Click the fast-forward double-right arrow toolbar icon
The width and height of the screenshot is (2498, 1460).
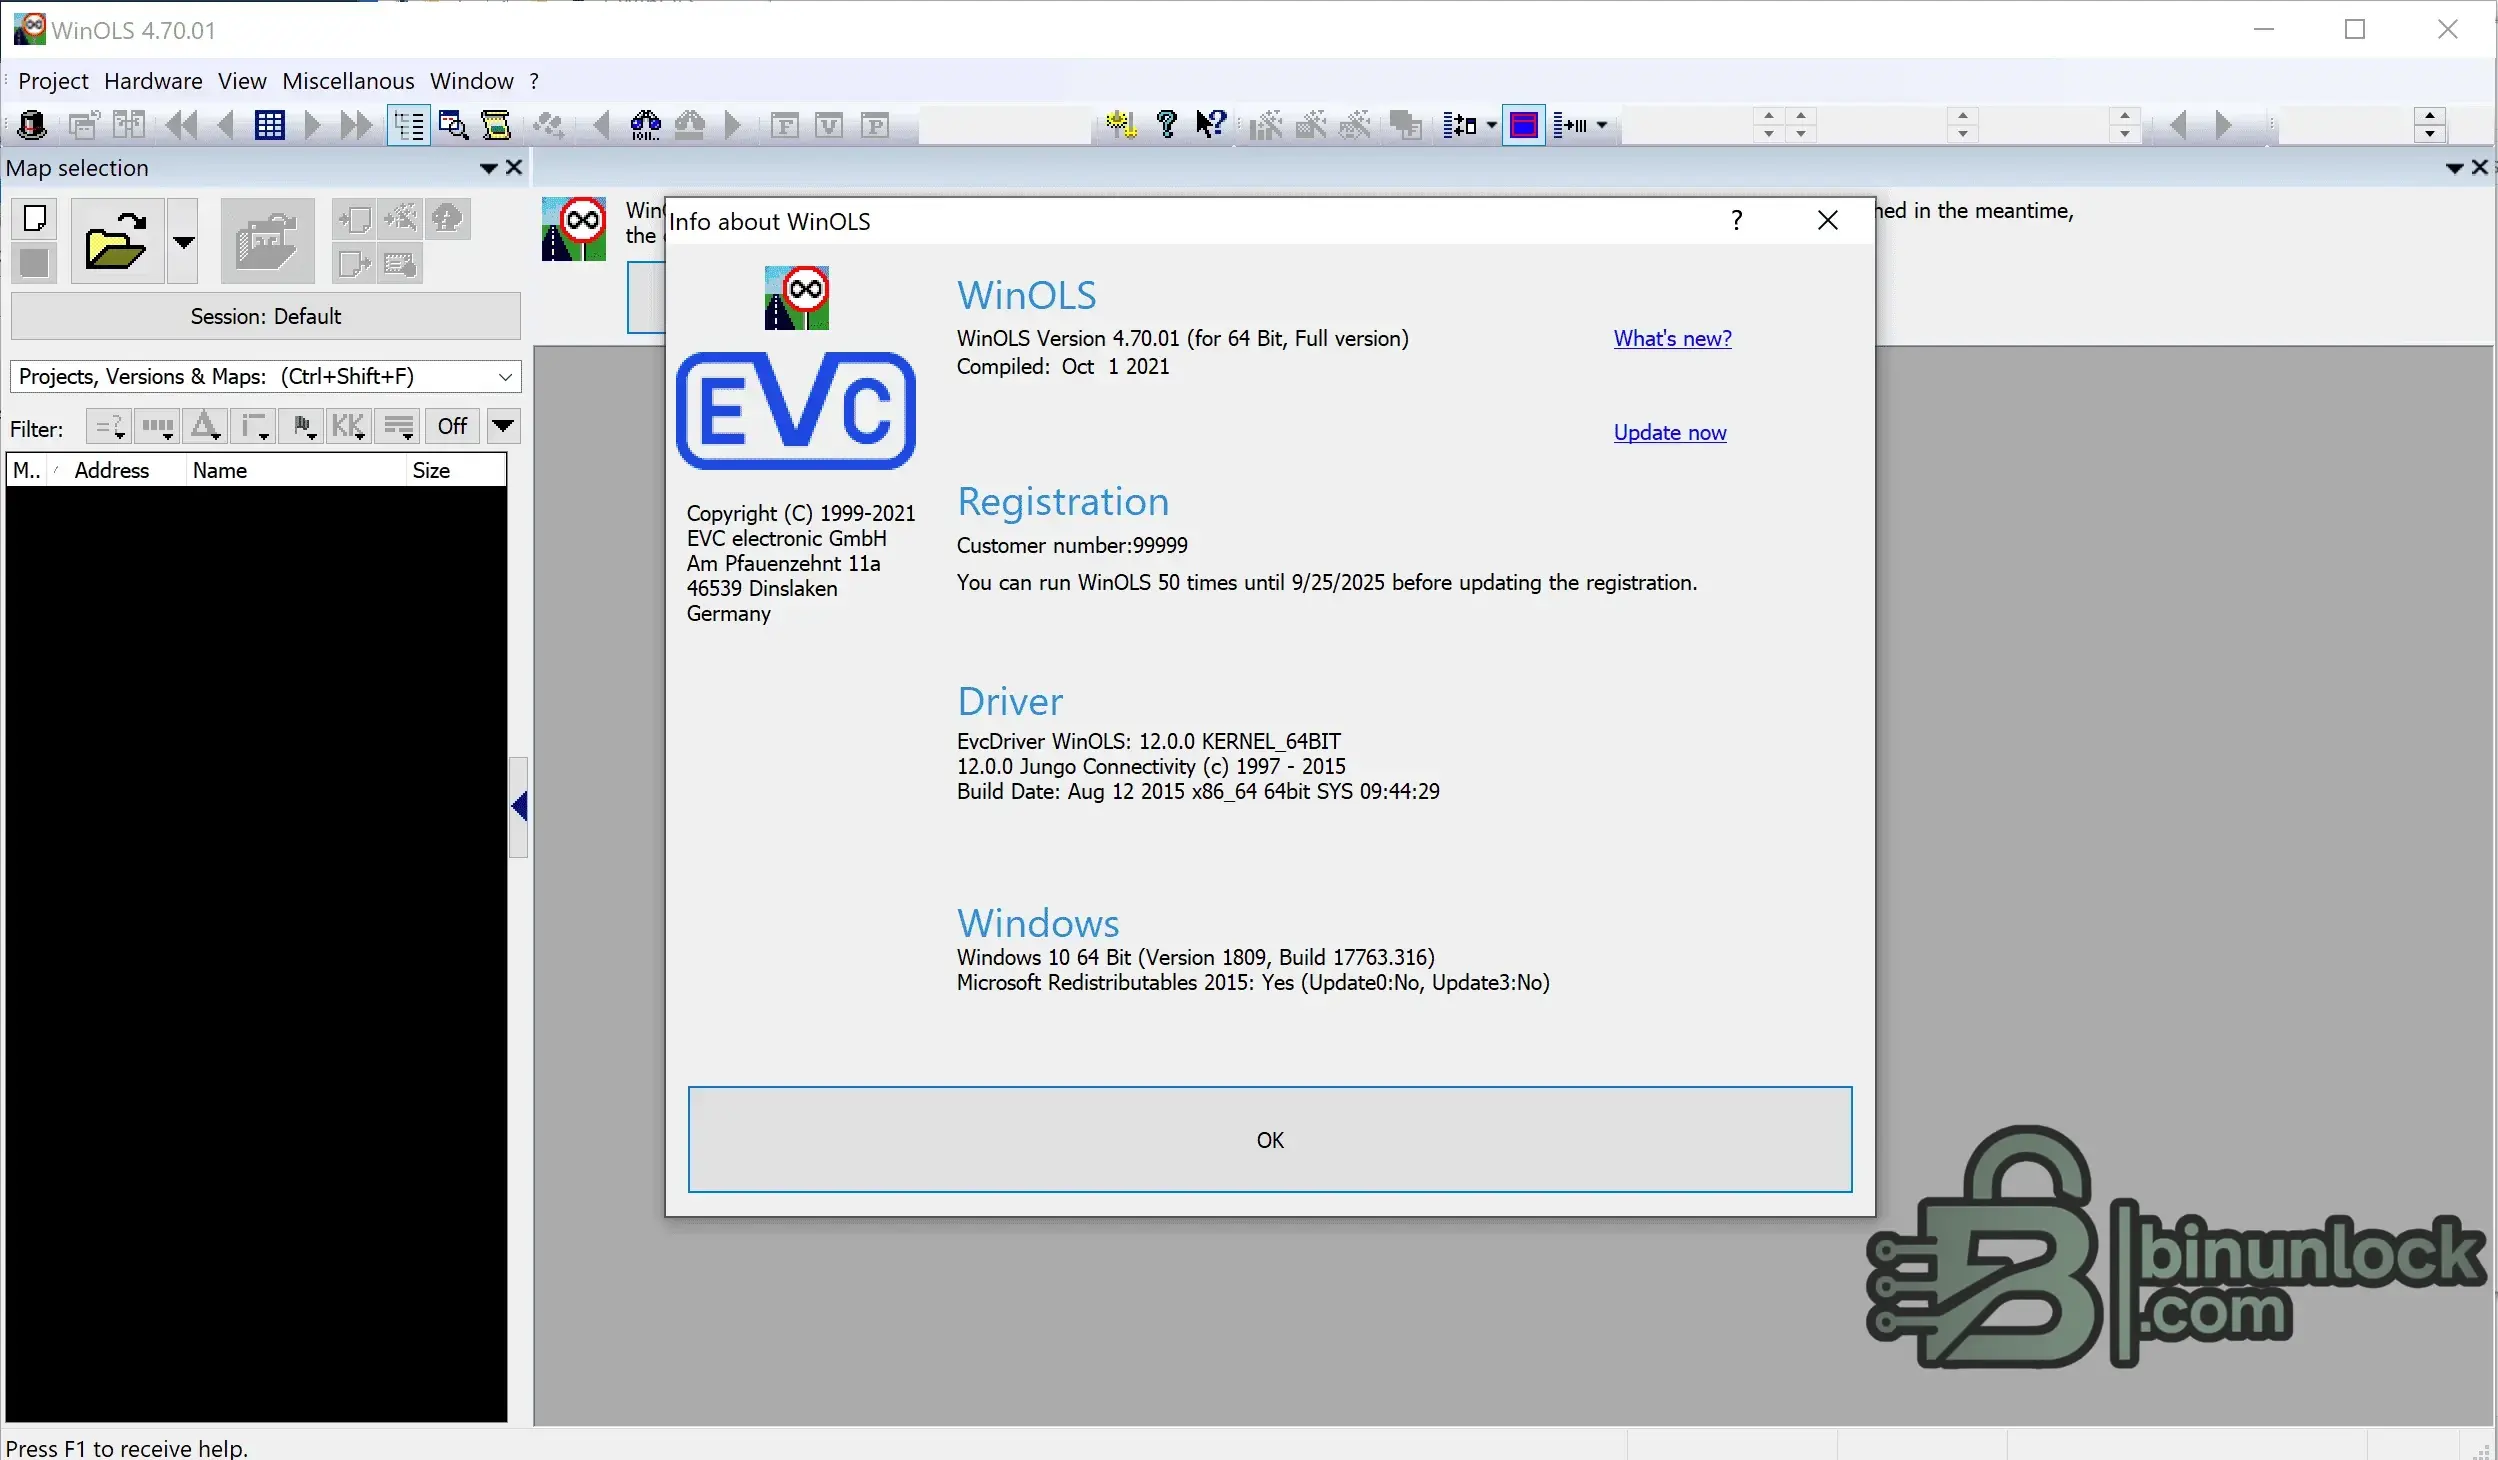(356, 125)
